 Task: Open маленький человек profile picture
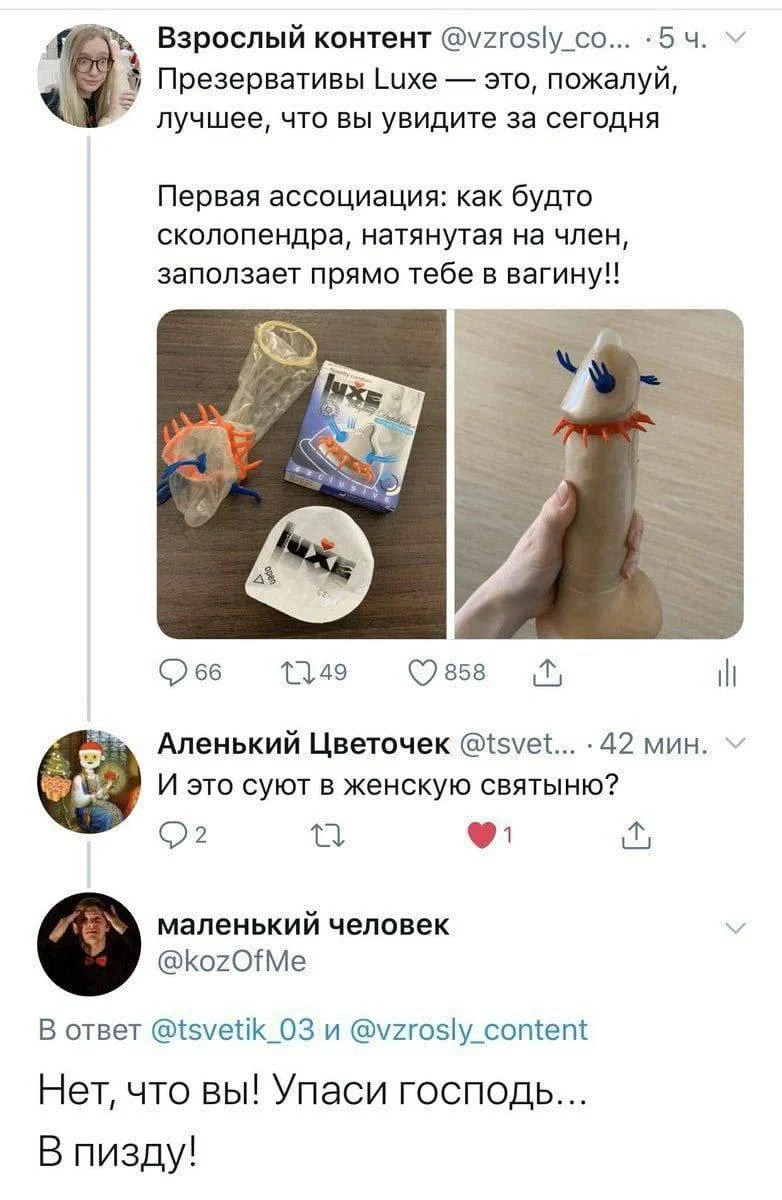click(x=89, y=944)
